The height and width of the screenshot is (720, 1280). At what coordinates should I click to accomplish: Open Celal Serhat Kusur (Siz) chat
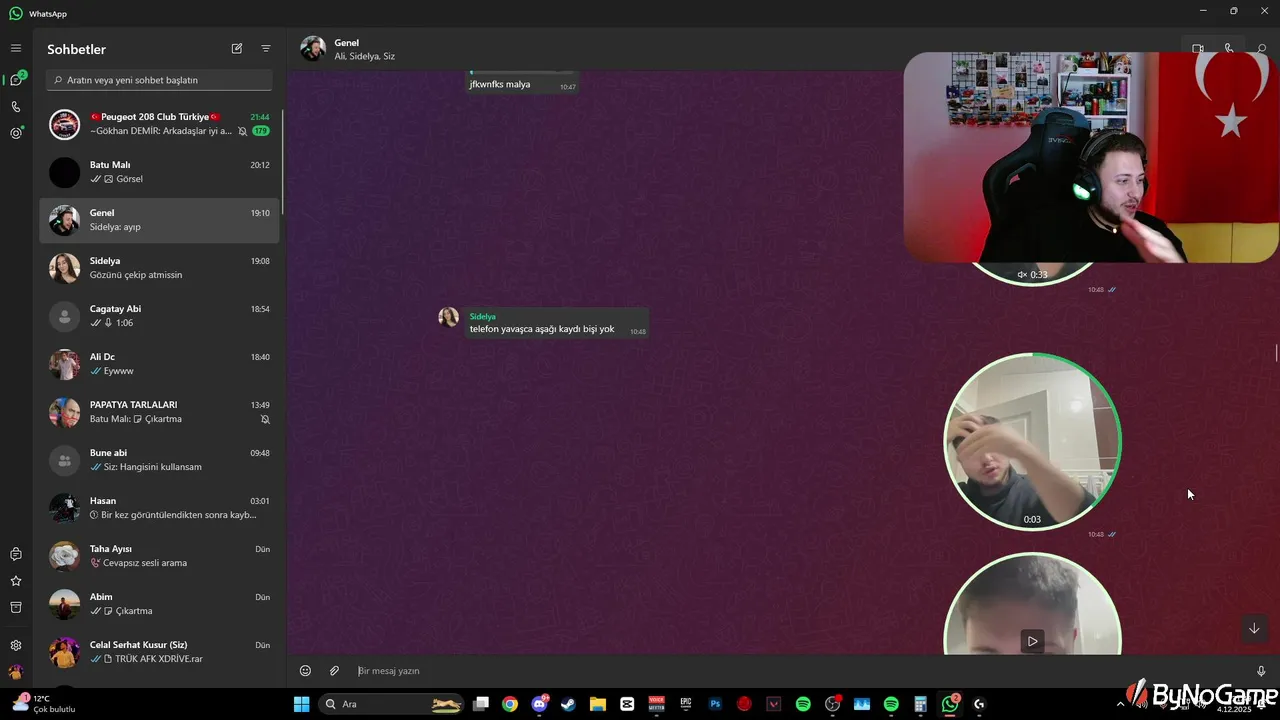[x=160, y=652]
